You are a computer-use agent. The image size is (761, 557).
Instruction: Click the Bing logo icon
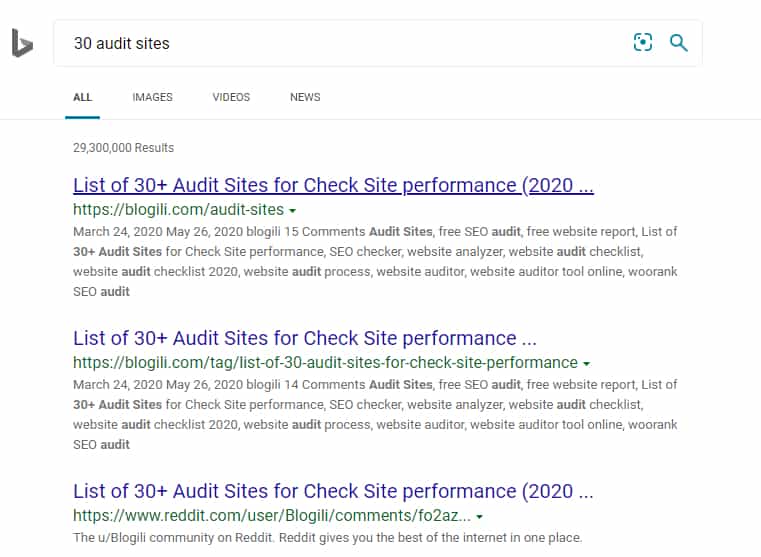pos(22,43)
